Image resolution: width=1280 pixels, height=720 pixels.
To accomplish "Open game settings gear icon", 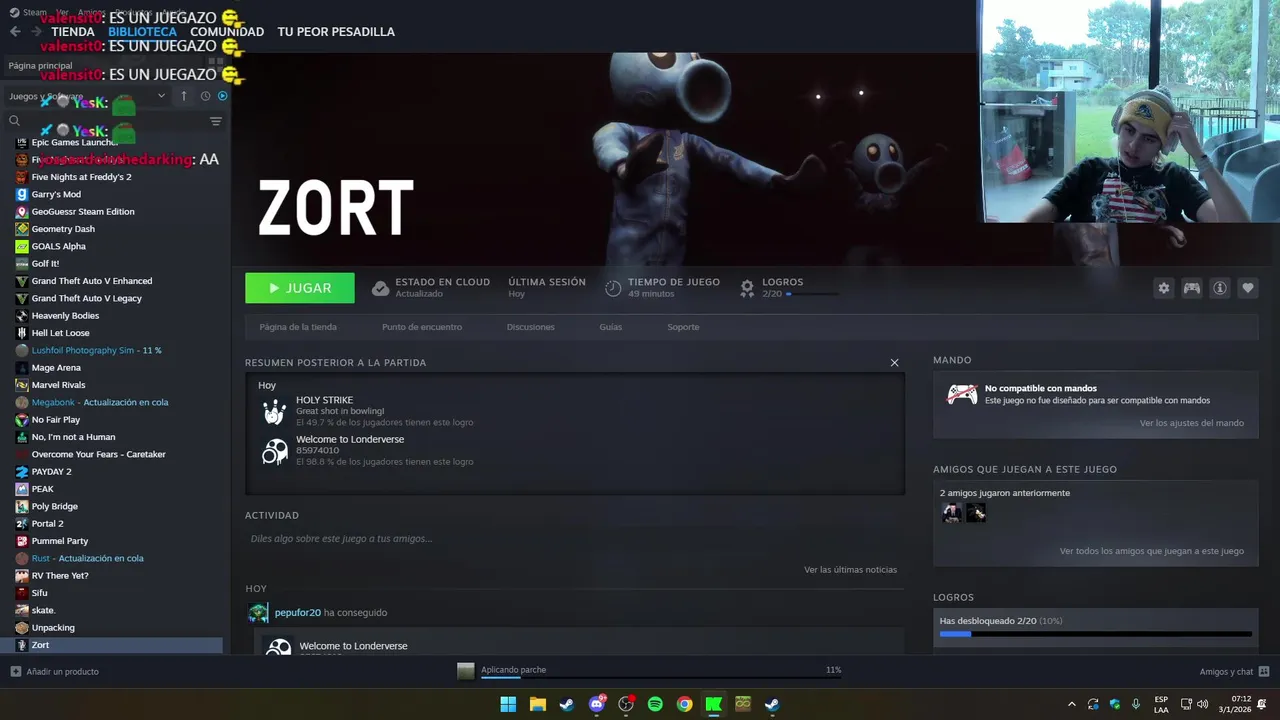I will point(1163,288).
